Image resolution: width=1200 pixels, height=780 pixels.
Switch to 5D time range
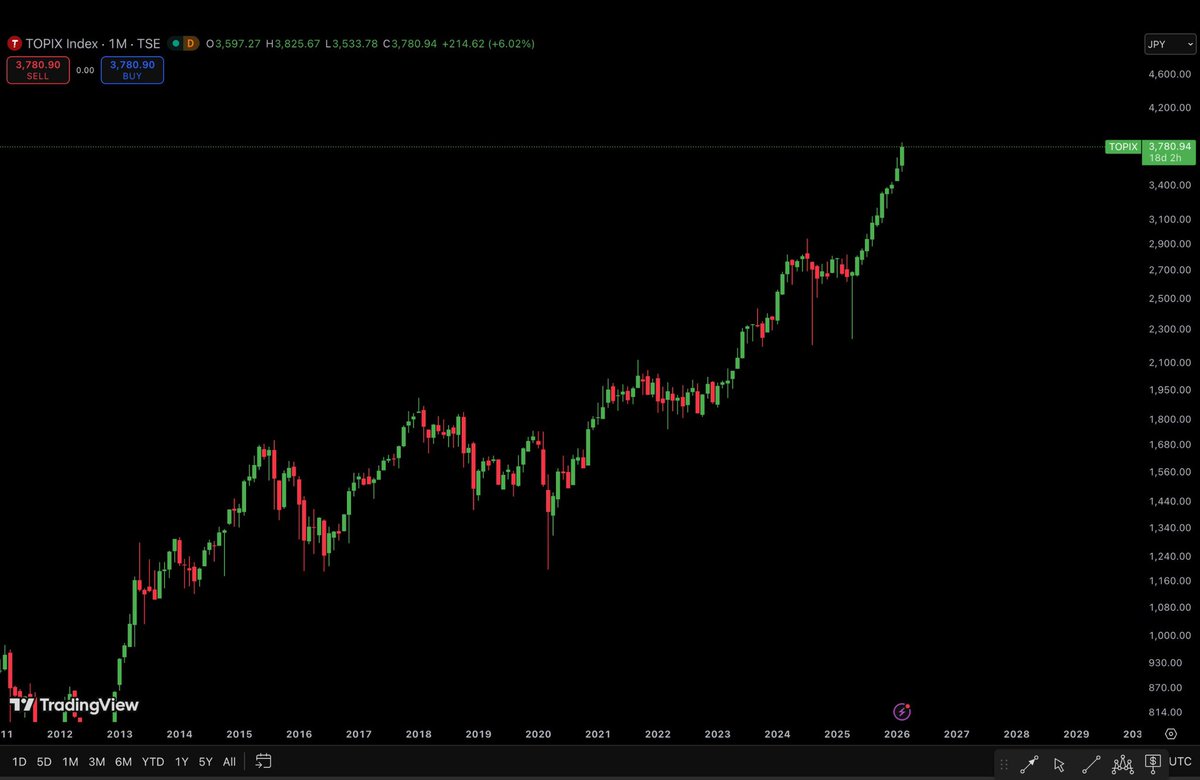tap(44, 761)
